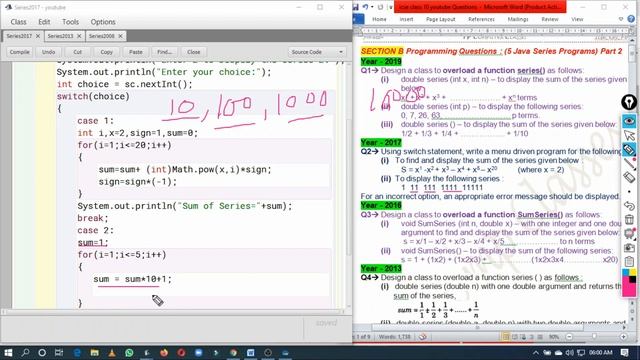Close the Series2013 tab
Image resolution: width=640 pixels, height=360 pixels.
[x=79, y=36]
